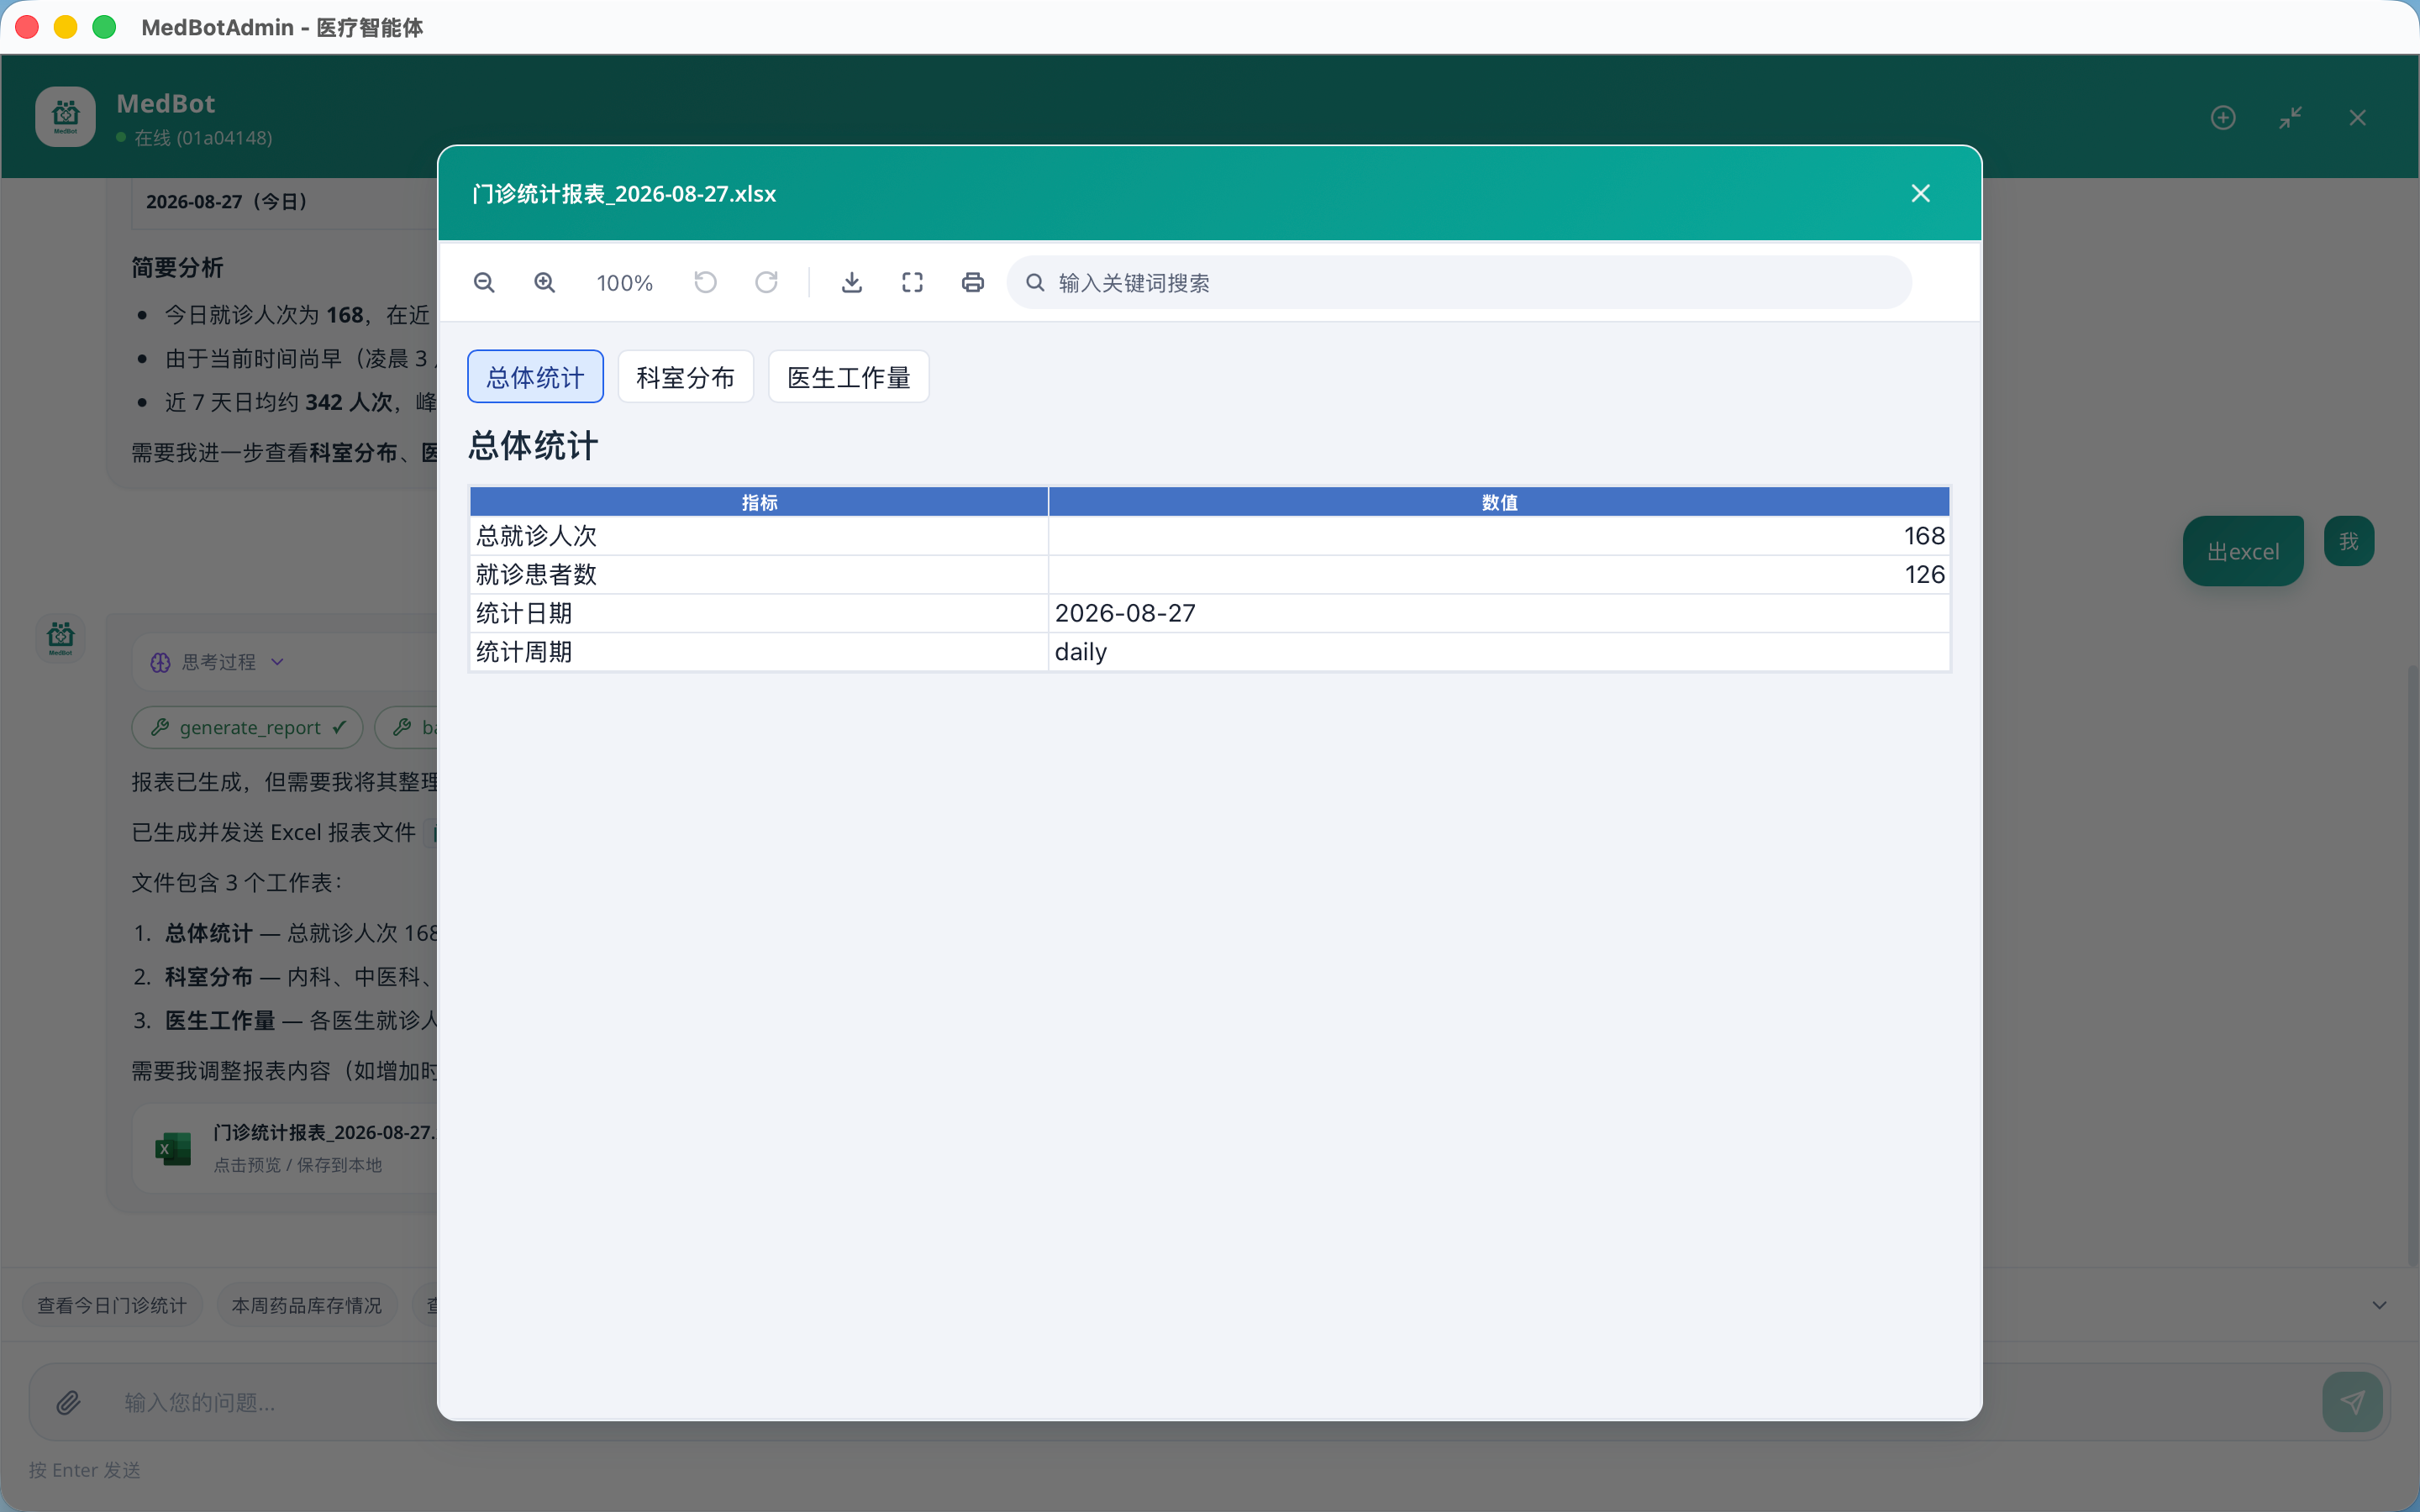This screenshot has height=1512, width=2420.
Task: Click the bot avatar beside the reply
Action: (x=60, y=637)
